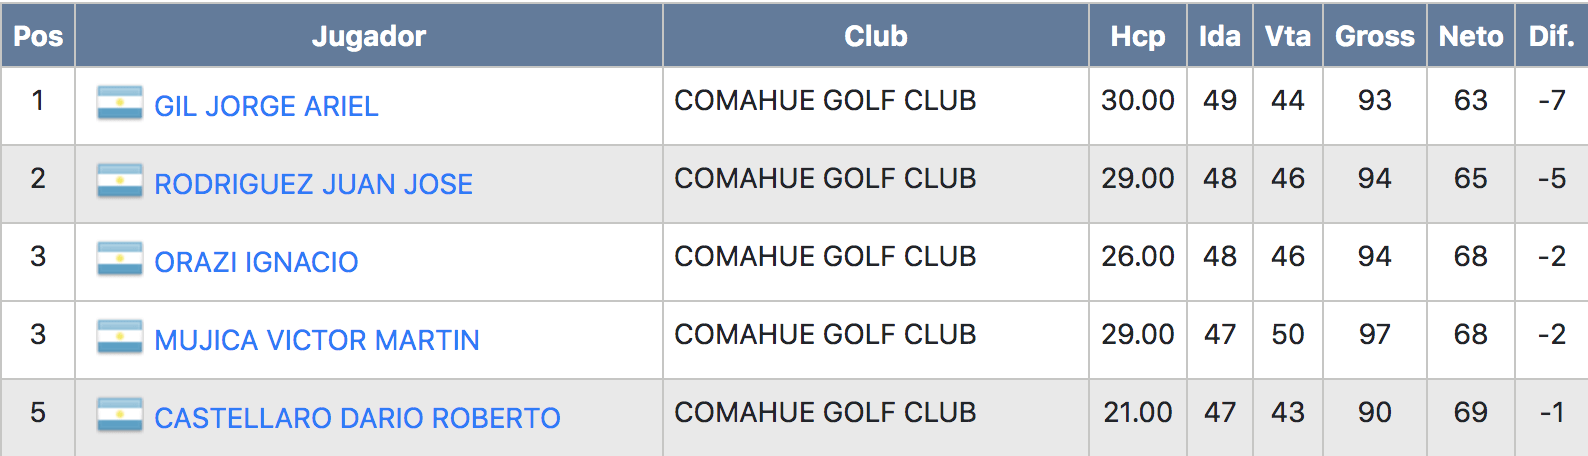Click flag icon next to RODRIGUEZ JUAN JOSE
1588x456 pixels.
click(120, 181)
